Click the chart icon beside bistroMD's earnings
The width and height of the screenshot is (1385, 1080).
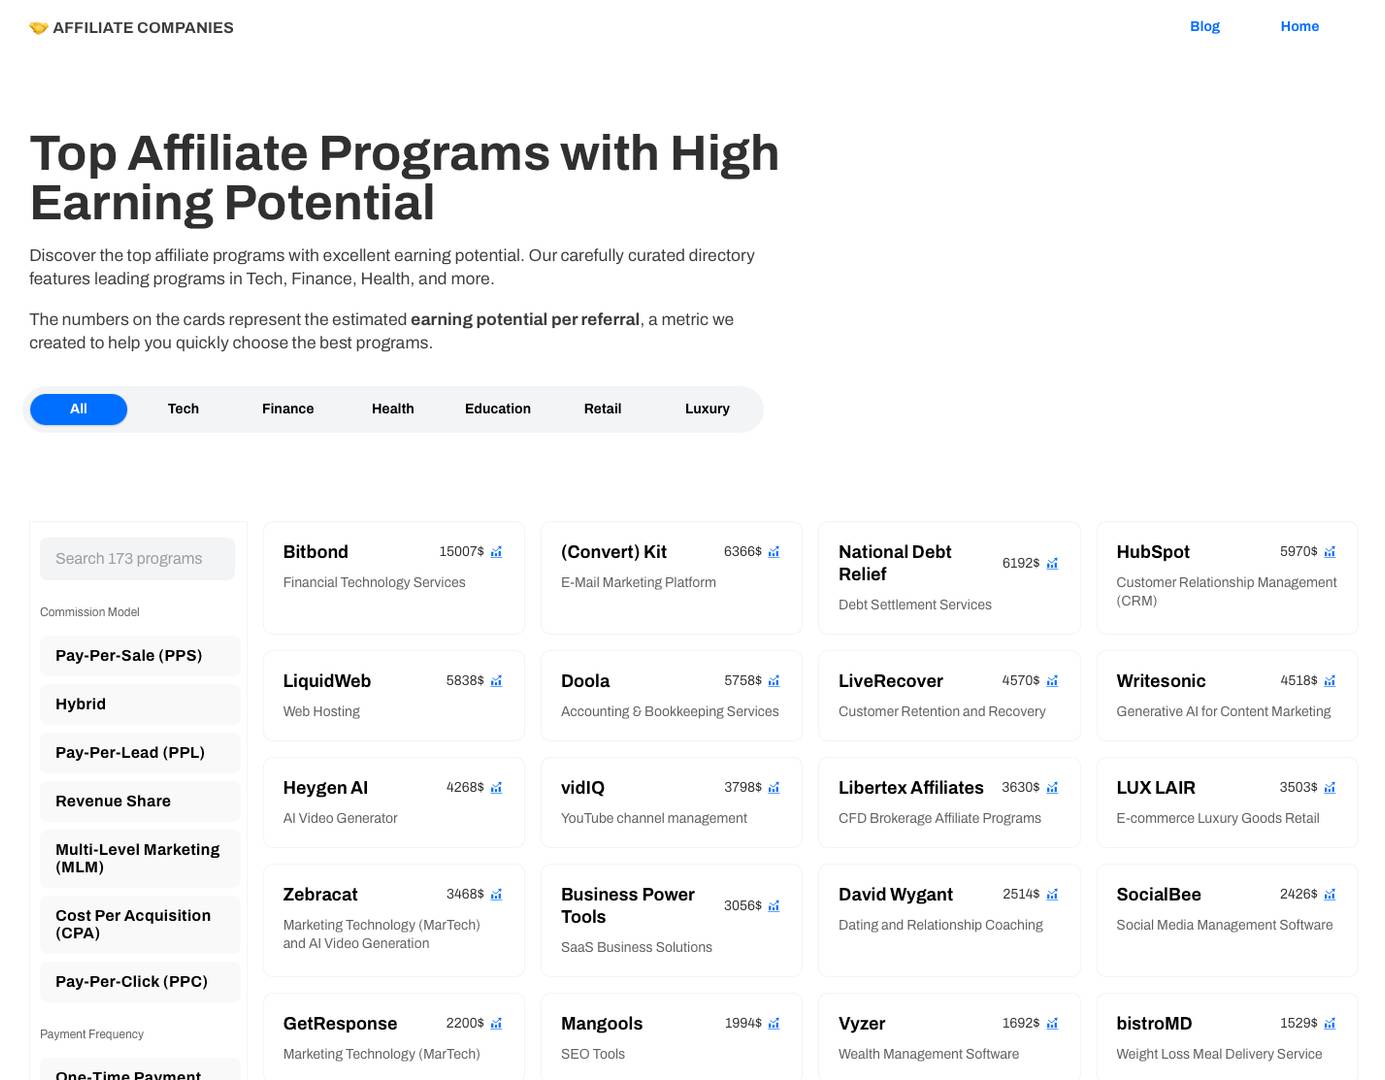pos(1330,1023)
